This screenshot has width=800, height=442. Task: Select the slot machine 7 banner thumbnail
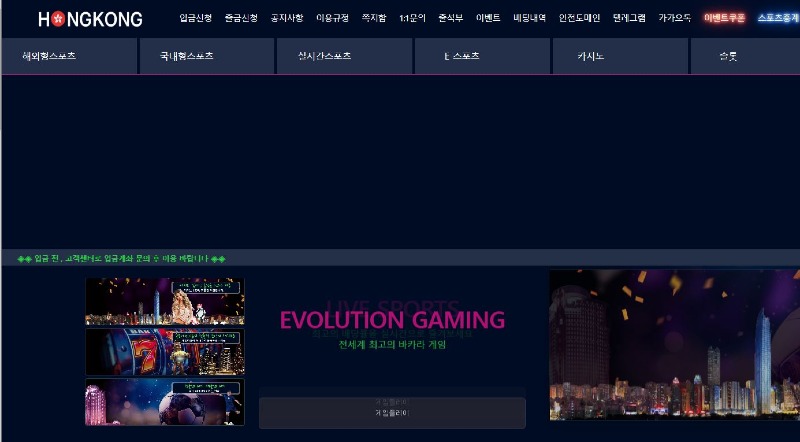165,352
